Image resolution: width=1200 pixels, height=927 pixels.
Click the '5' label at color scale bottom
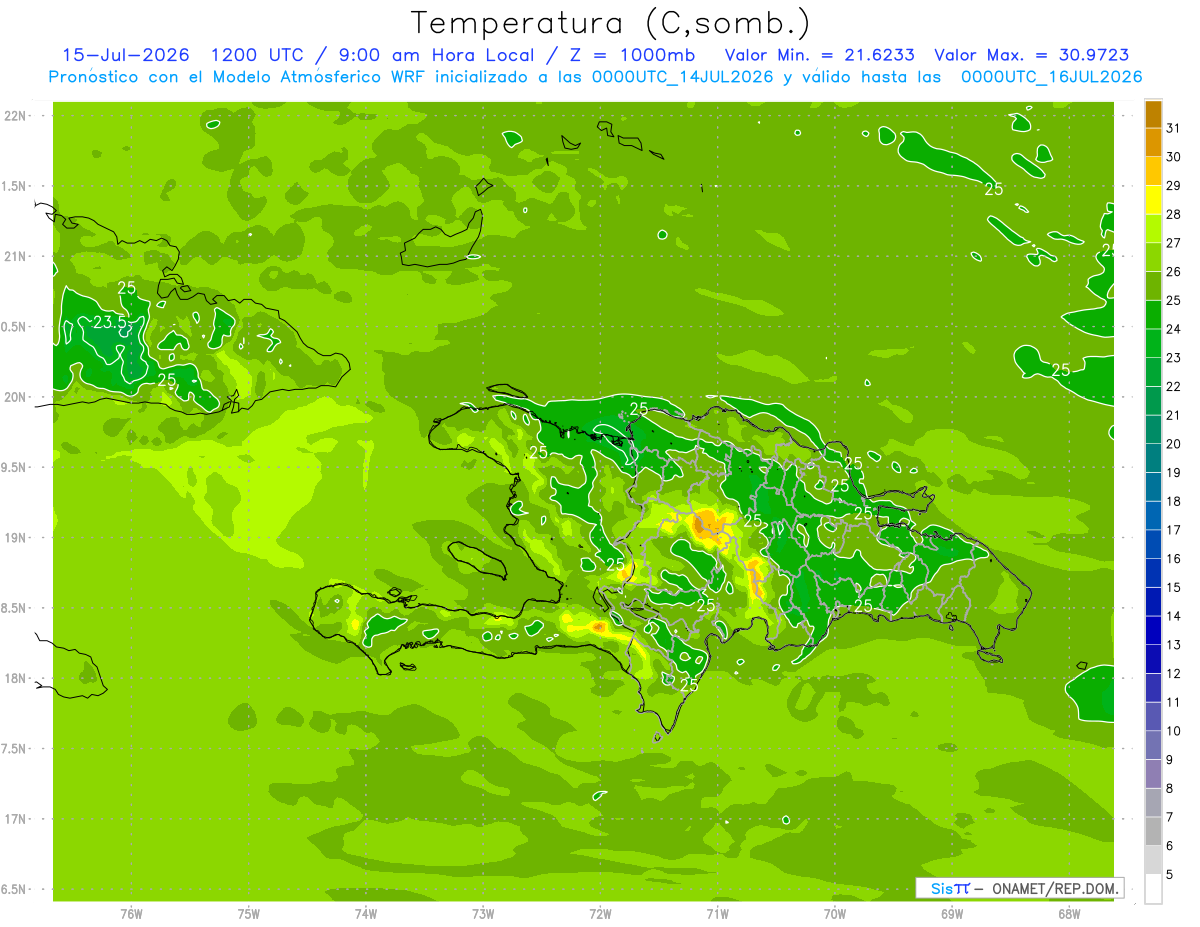tap(1169, 875)
